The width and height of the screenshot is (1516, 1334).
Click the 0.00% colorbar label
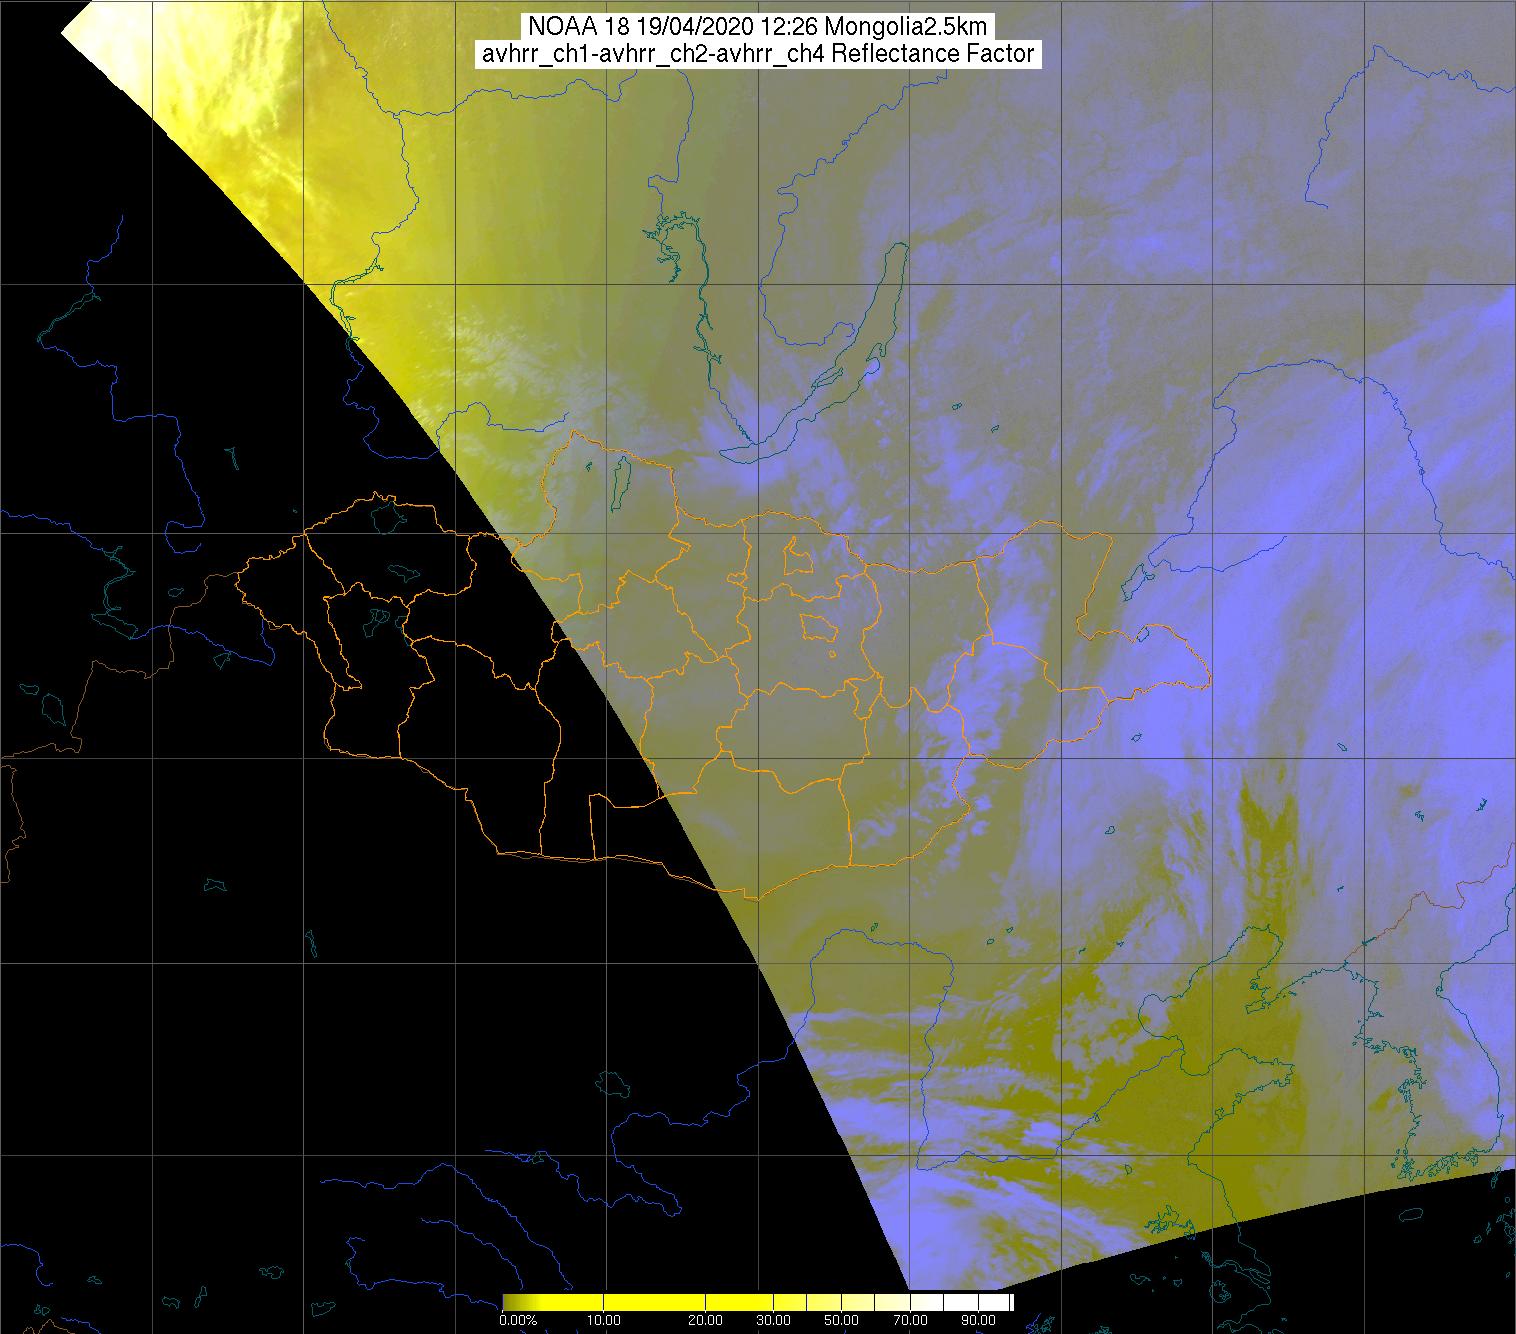point(518,1321)
